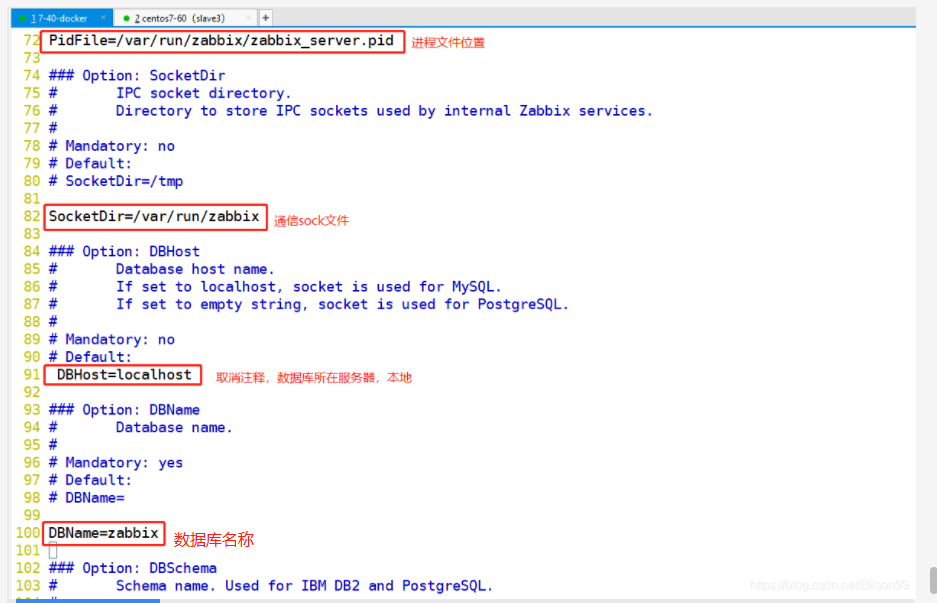Click the 'Database name.' comment line
The height and width of the screenshot is (603, 937).
(174, 427)
